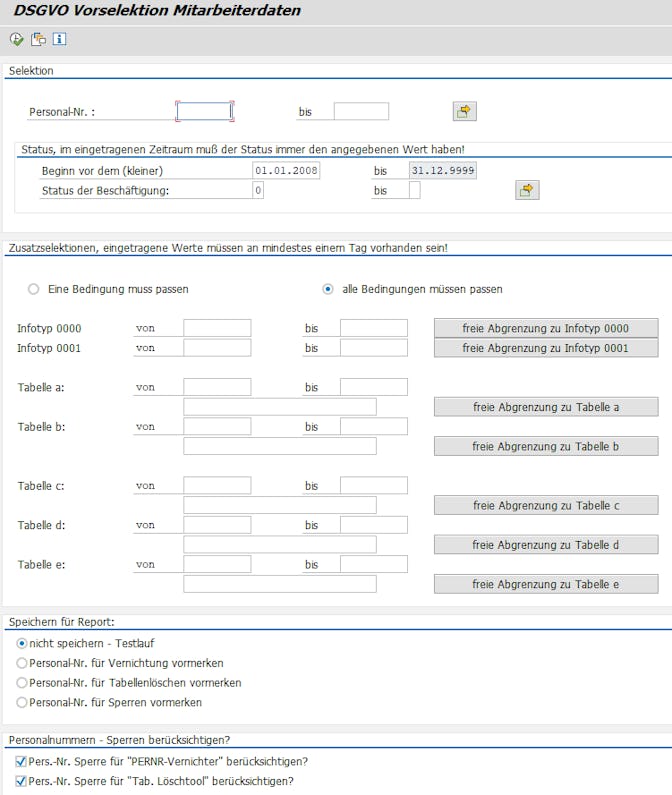Open multiple selection for Status der Beschäftigung
The width and height of the screenshot is (672, 795).
tap(527, 190)
